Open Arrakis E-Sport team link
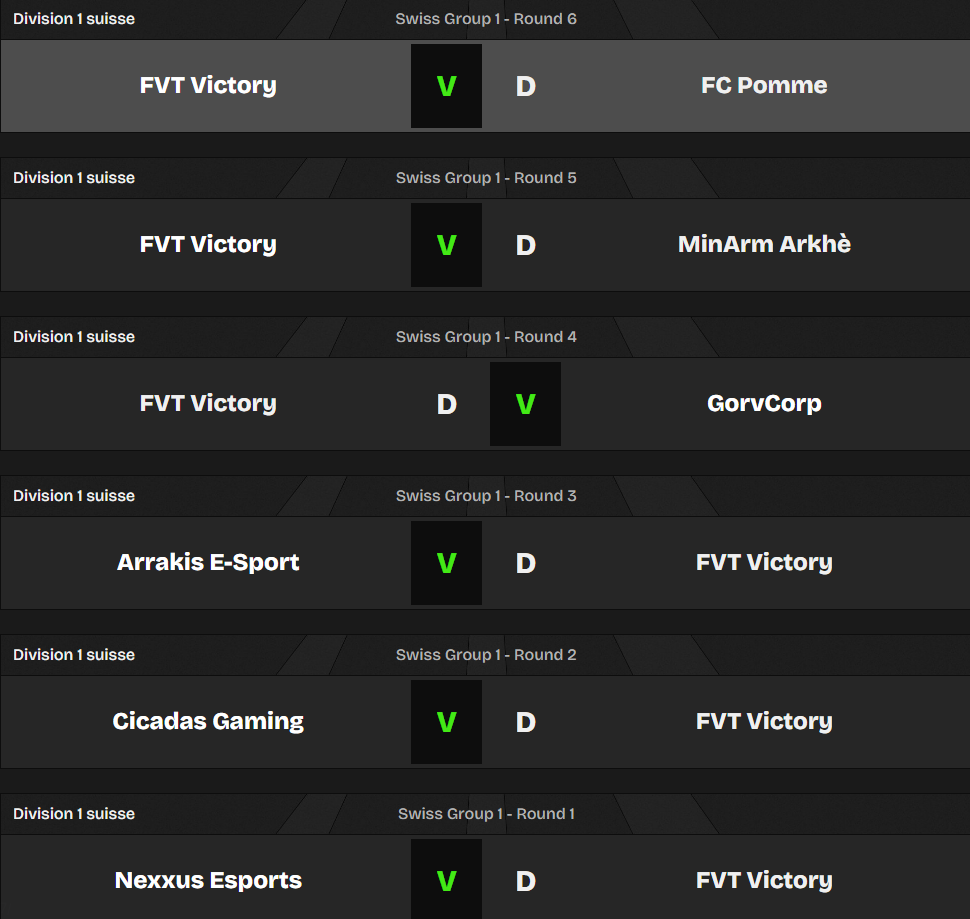Image resolution: width=970 pixels, height=919 pixels. 208,562
